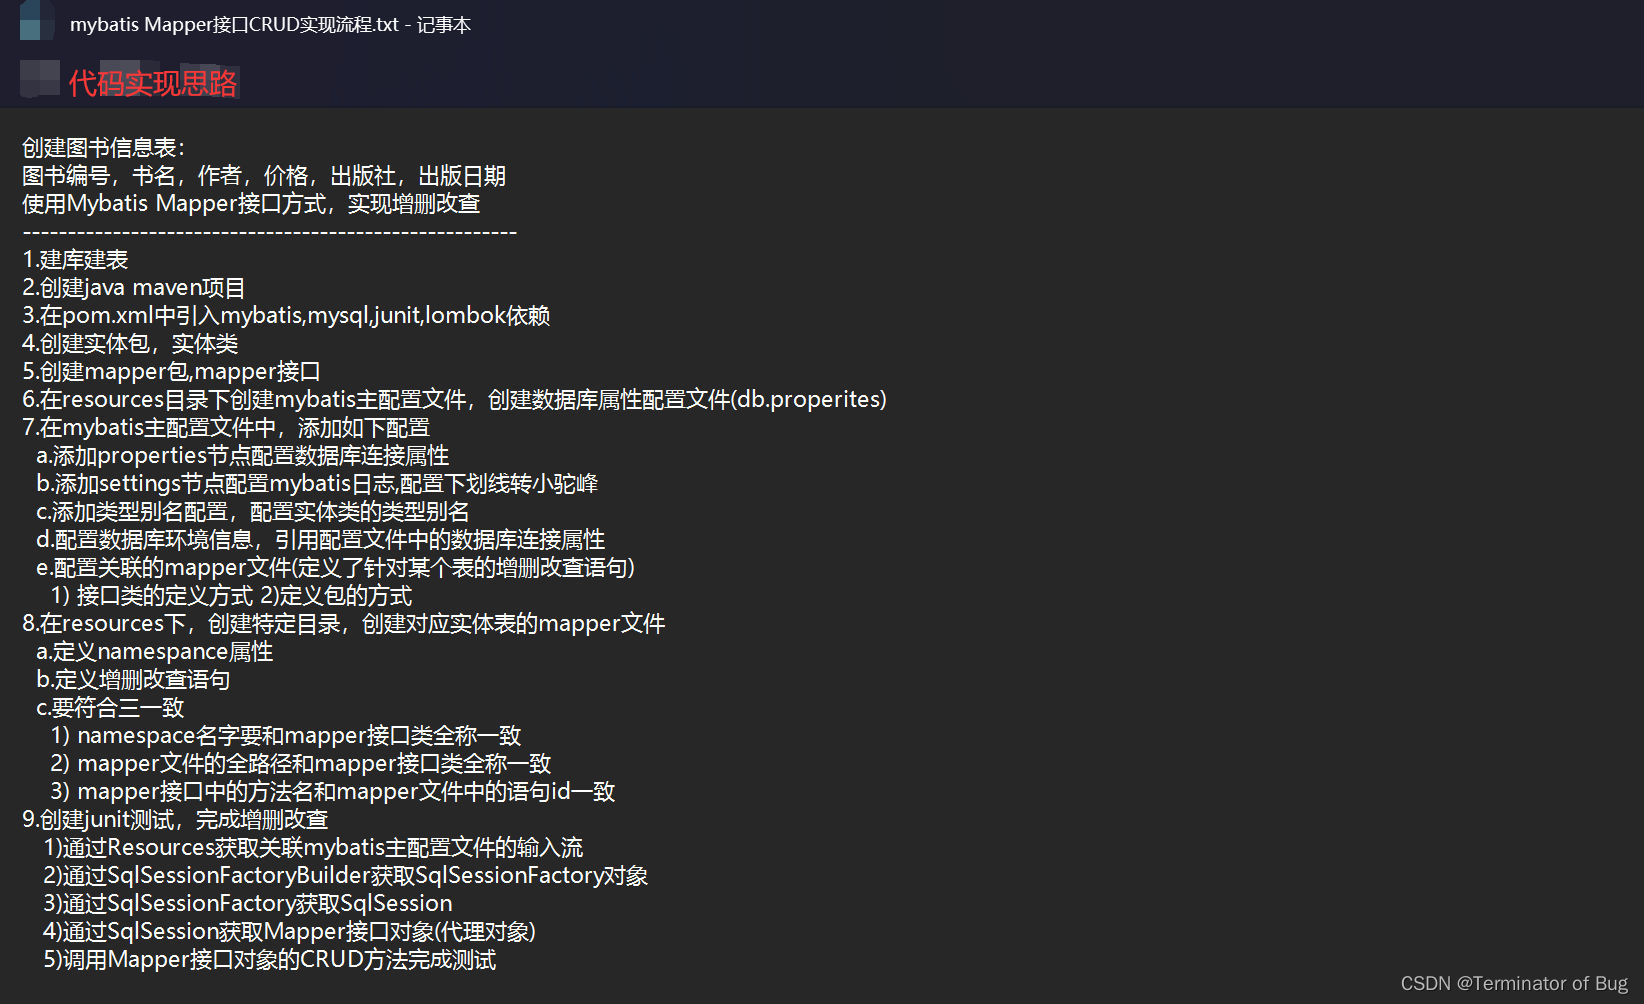Click the line 'b.添加settings节点配置mybatis日志'
Screen dimensions: 1644x1004
pyautogui.click(x=317, y=484)
